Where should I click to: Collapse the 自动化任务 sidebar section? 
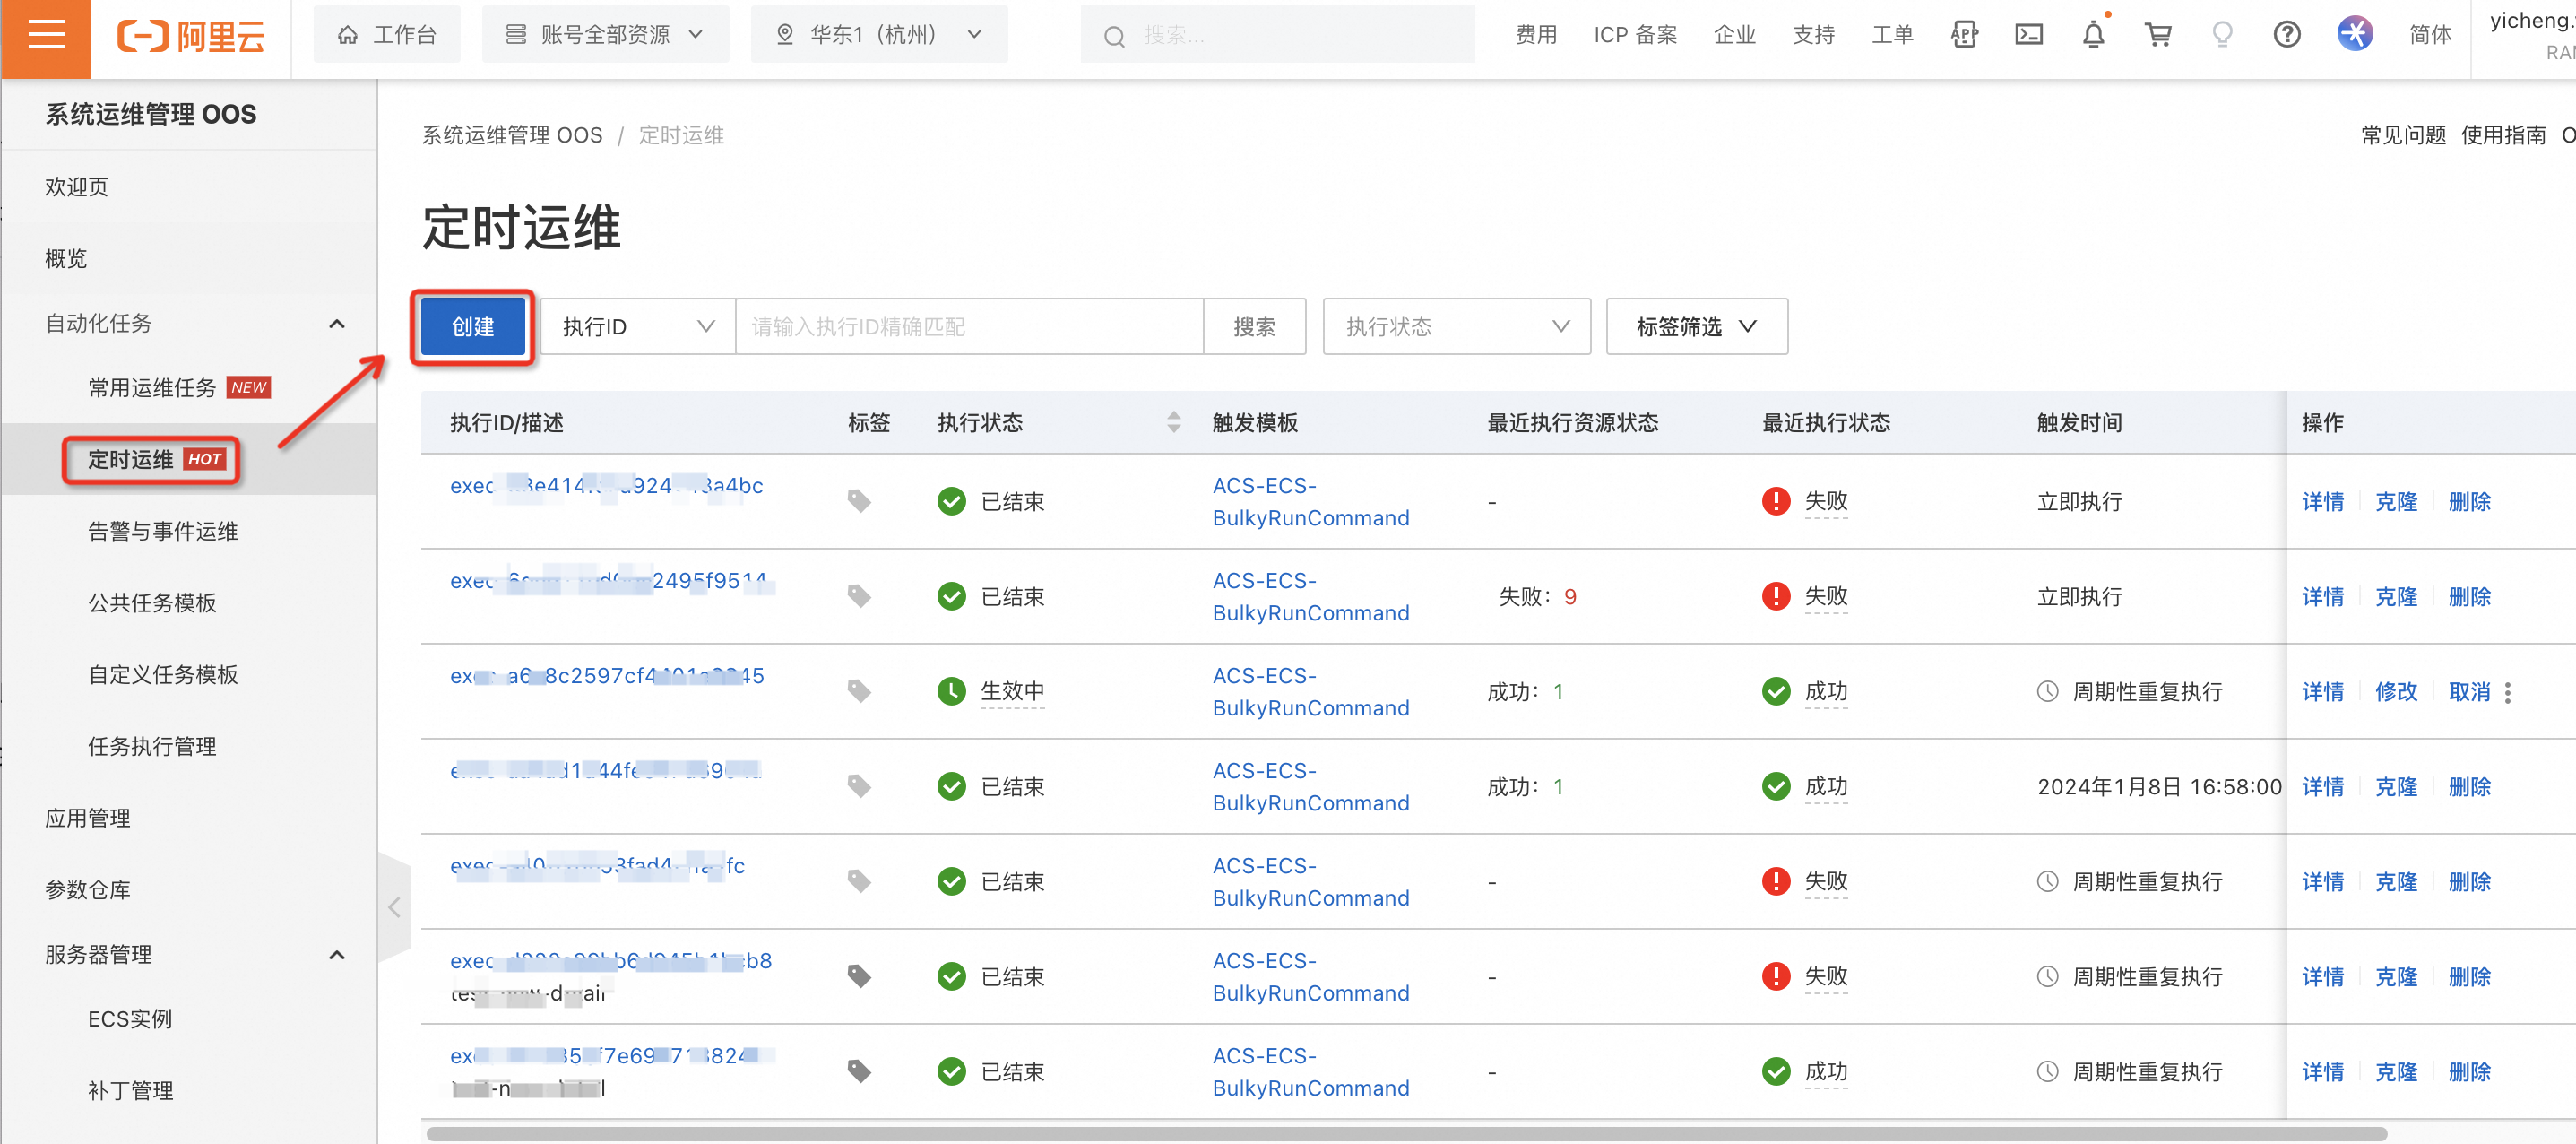click(x=337, y=324)
